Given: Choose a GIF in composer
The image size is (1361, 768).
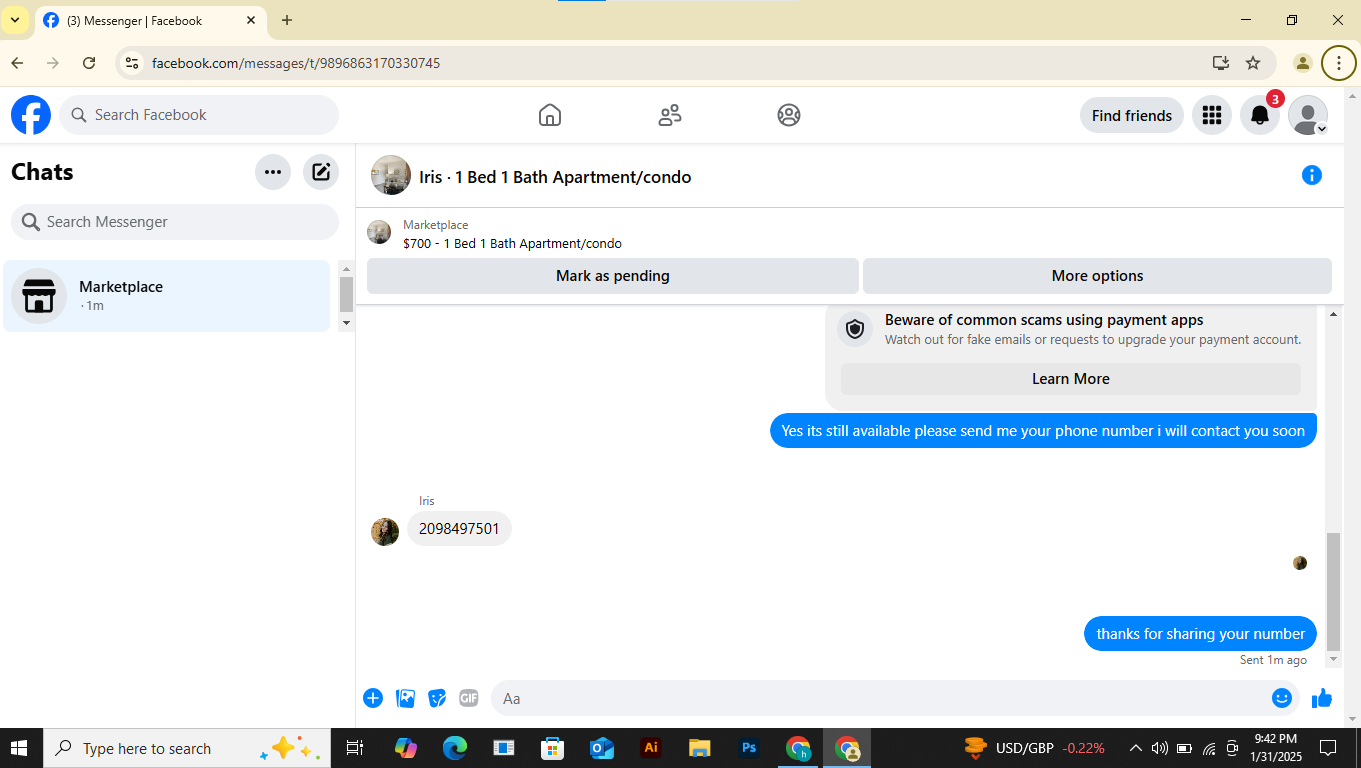Looking at the screenshot, I should (469, 698).
